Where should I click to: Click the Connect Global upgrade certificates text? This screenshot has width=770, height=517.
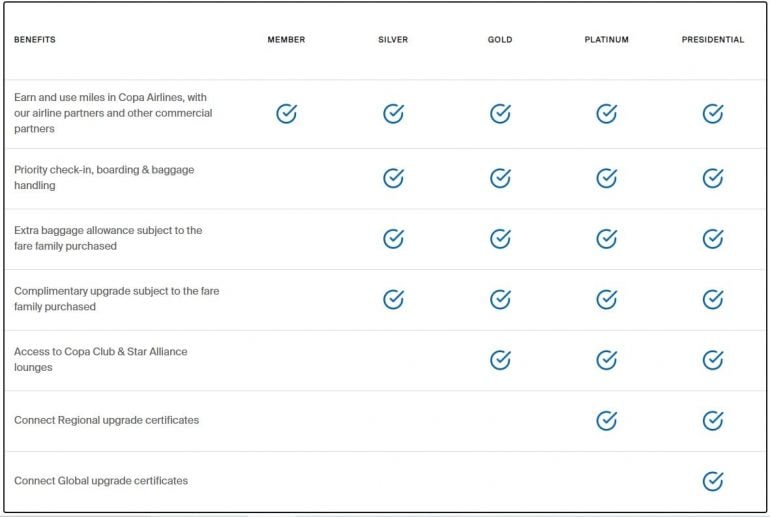click(101, 481)
